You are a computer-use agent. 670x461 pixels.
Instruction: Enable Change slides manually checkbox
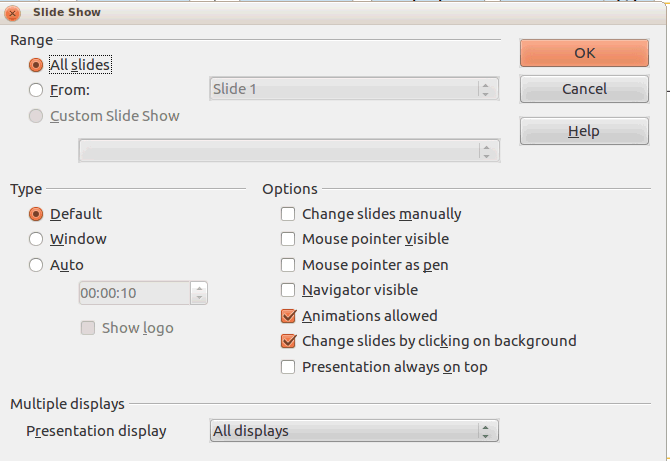tap(288, 214)
